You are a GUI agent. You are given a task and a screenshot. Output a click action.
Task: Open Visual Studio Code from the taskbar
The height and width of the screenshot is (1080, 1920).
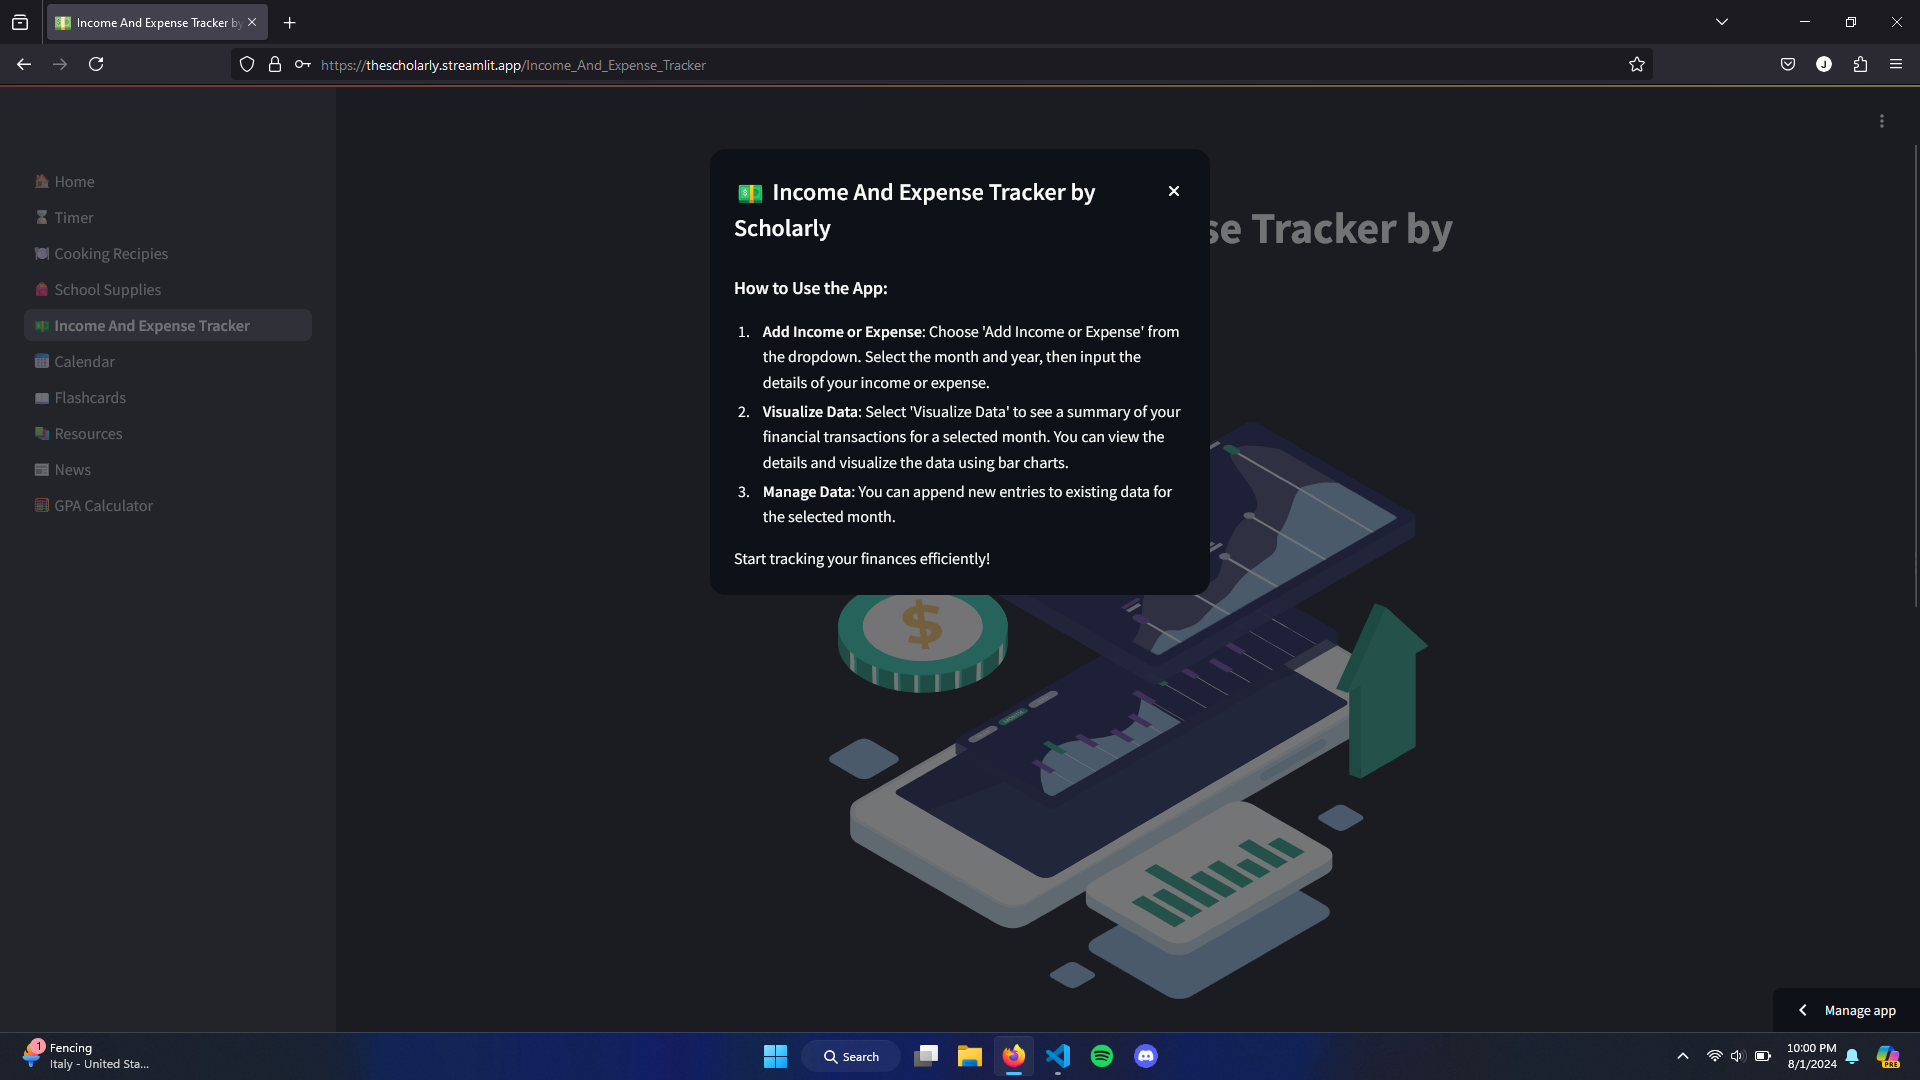pyautogui.click(x=1058, y=1056)
